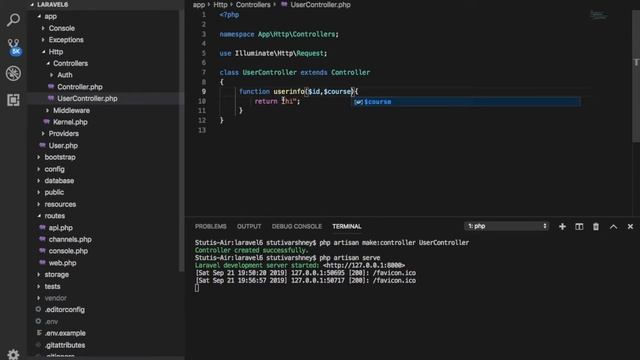Click line number 13 in gutter

(x=202, y=130)
